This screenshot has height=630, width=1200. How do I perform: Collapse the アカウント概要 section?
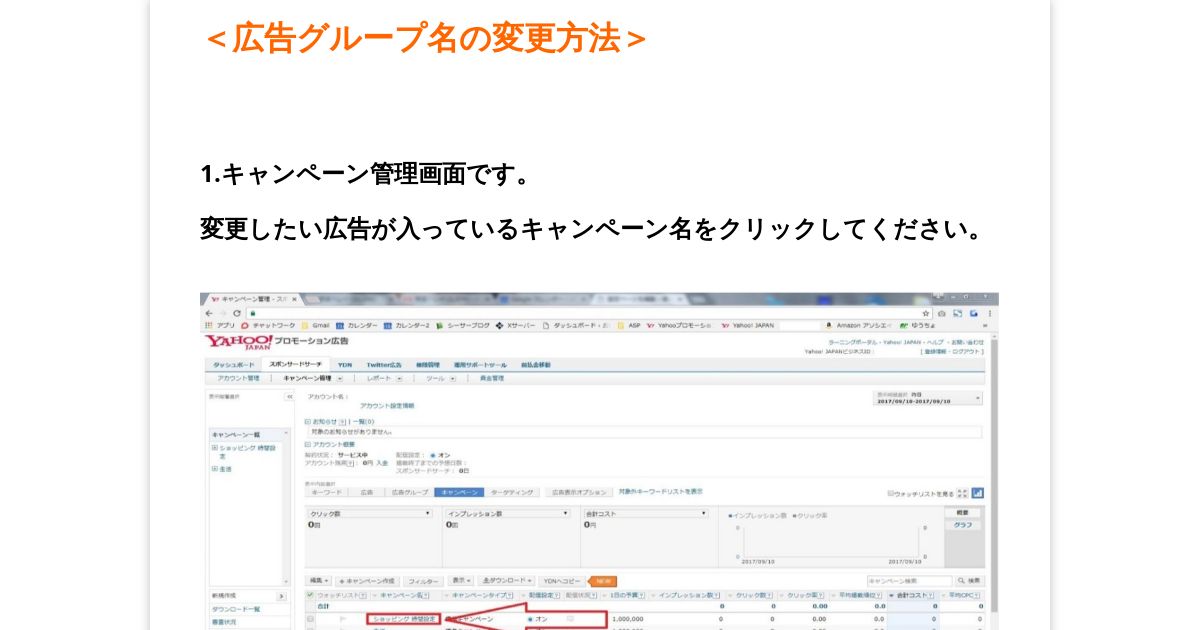pos(308,443)
